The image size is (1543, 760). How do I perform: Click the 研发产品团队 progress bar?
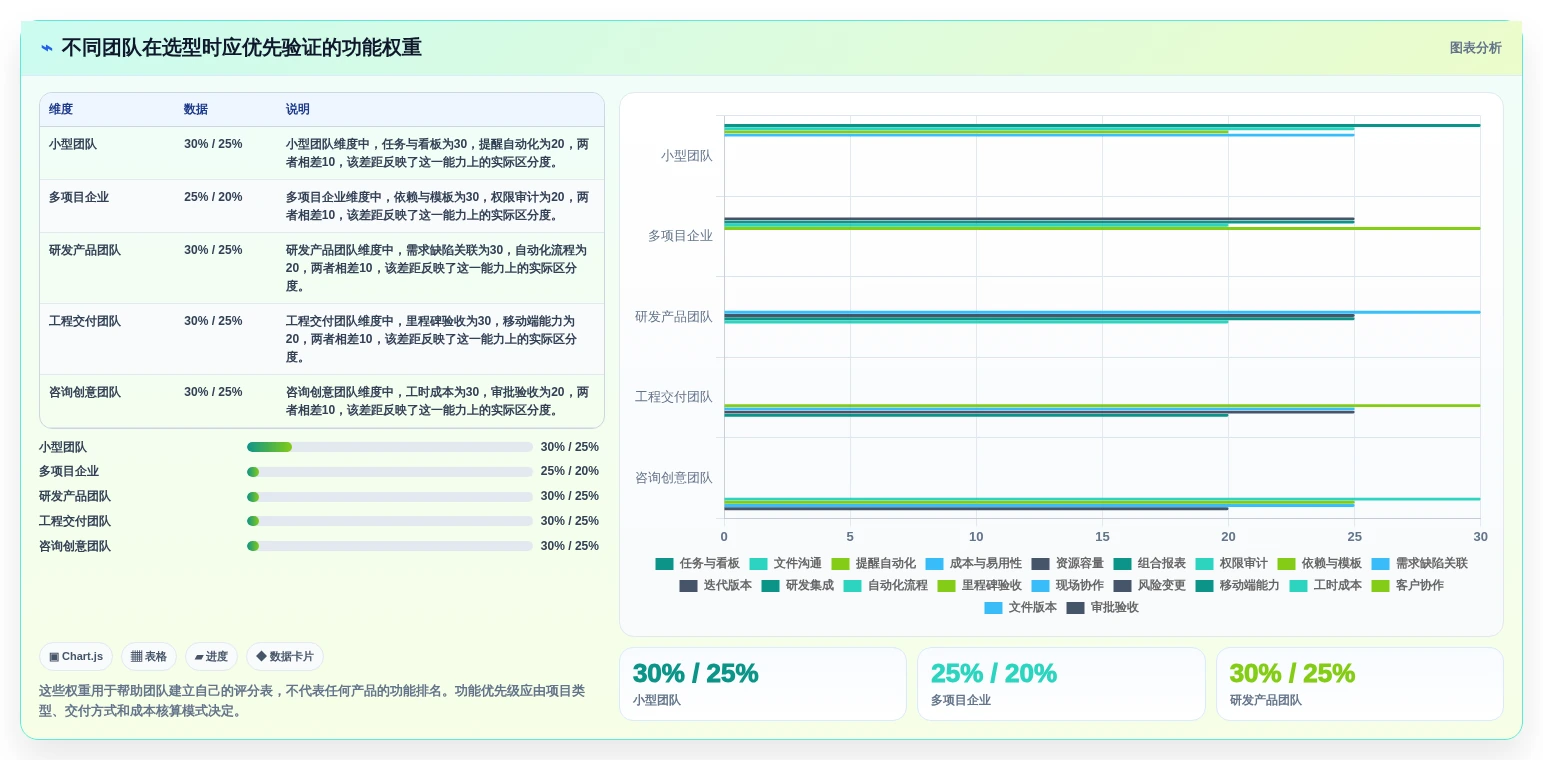(390, 496)
